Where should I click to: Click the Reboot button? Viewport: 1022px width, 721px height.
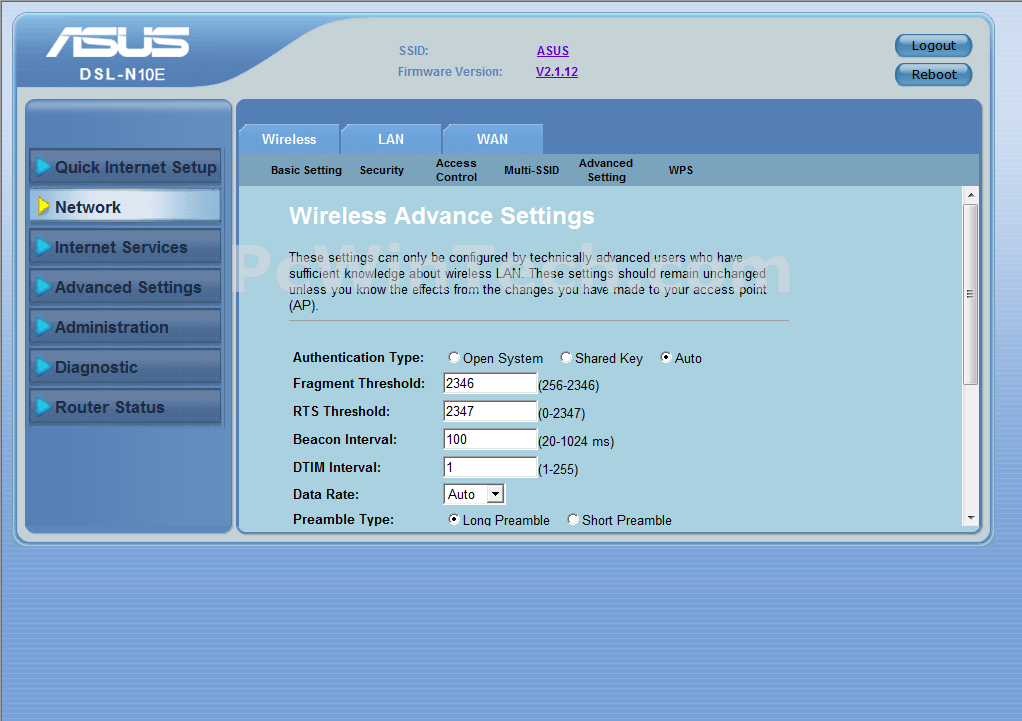[933, 74]
